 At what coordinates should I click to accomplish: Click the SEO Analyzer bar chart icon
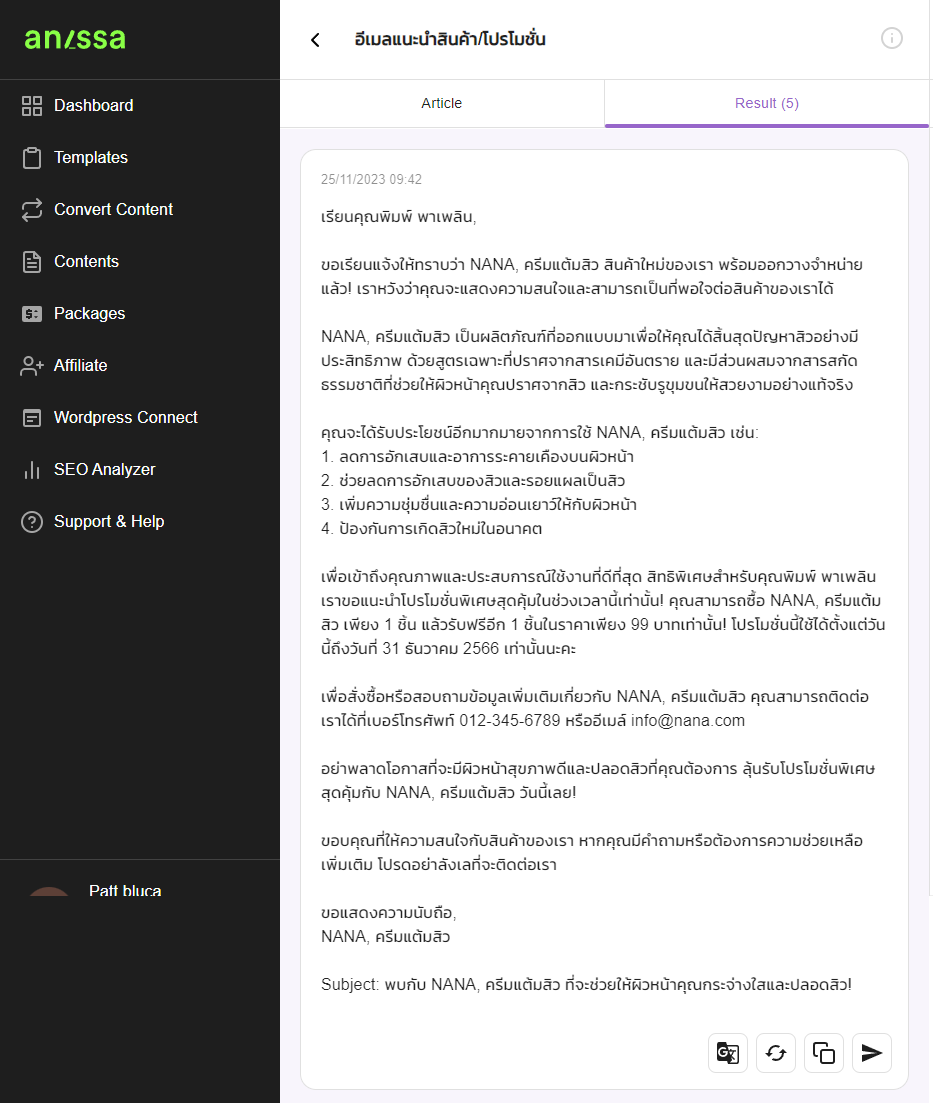click(x=32, y=470)
